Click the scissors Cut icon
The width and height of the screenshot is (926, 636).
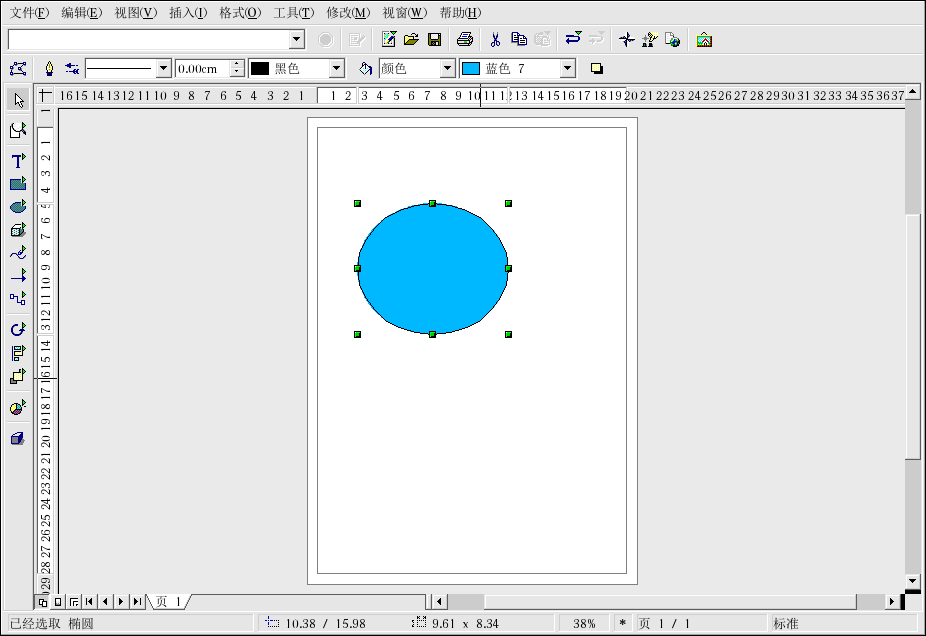[494, 40]
